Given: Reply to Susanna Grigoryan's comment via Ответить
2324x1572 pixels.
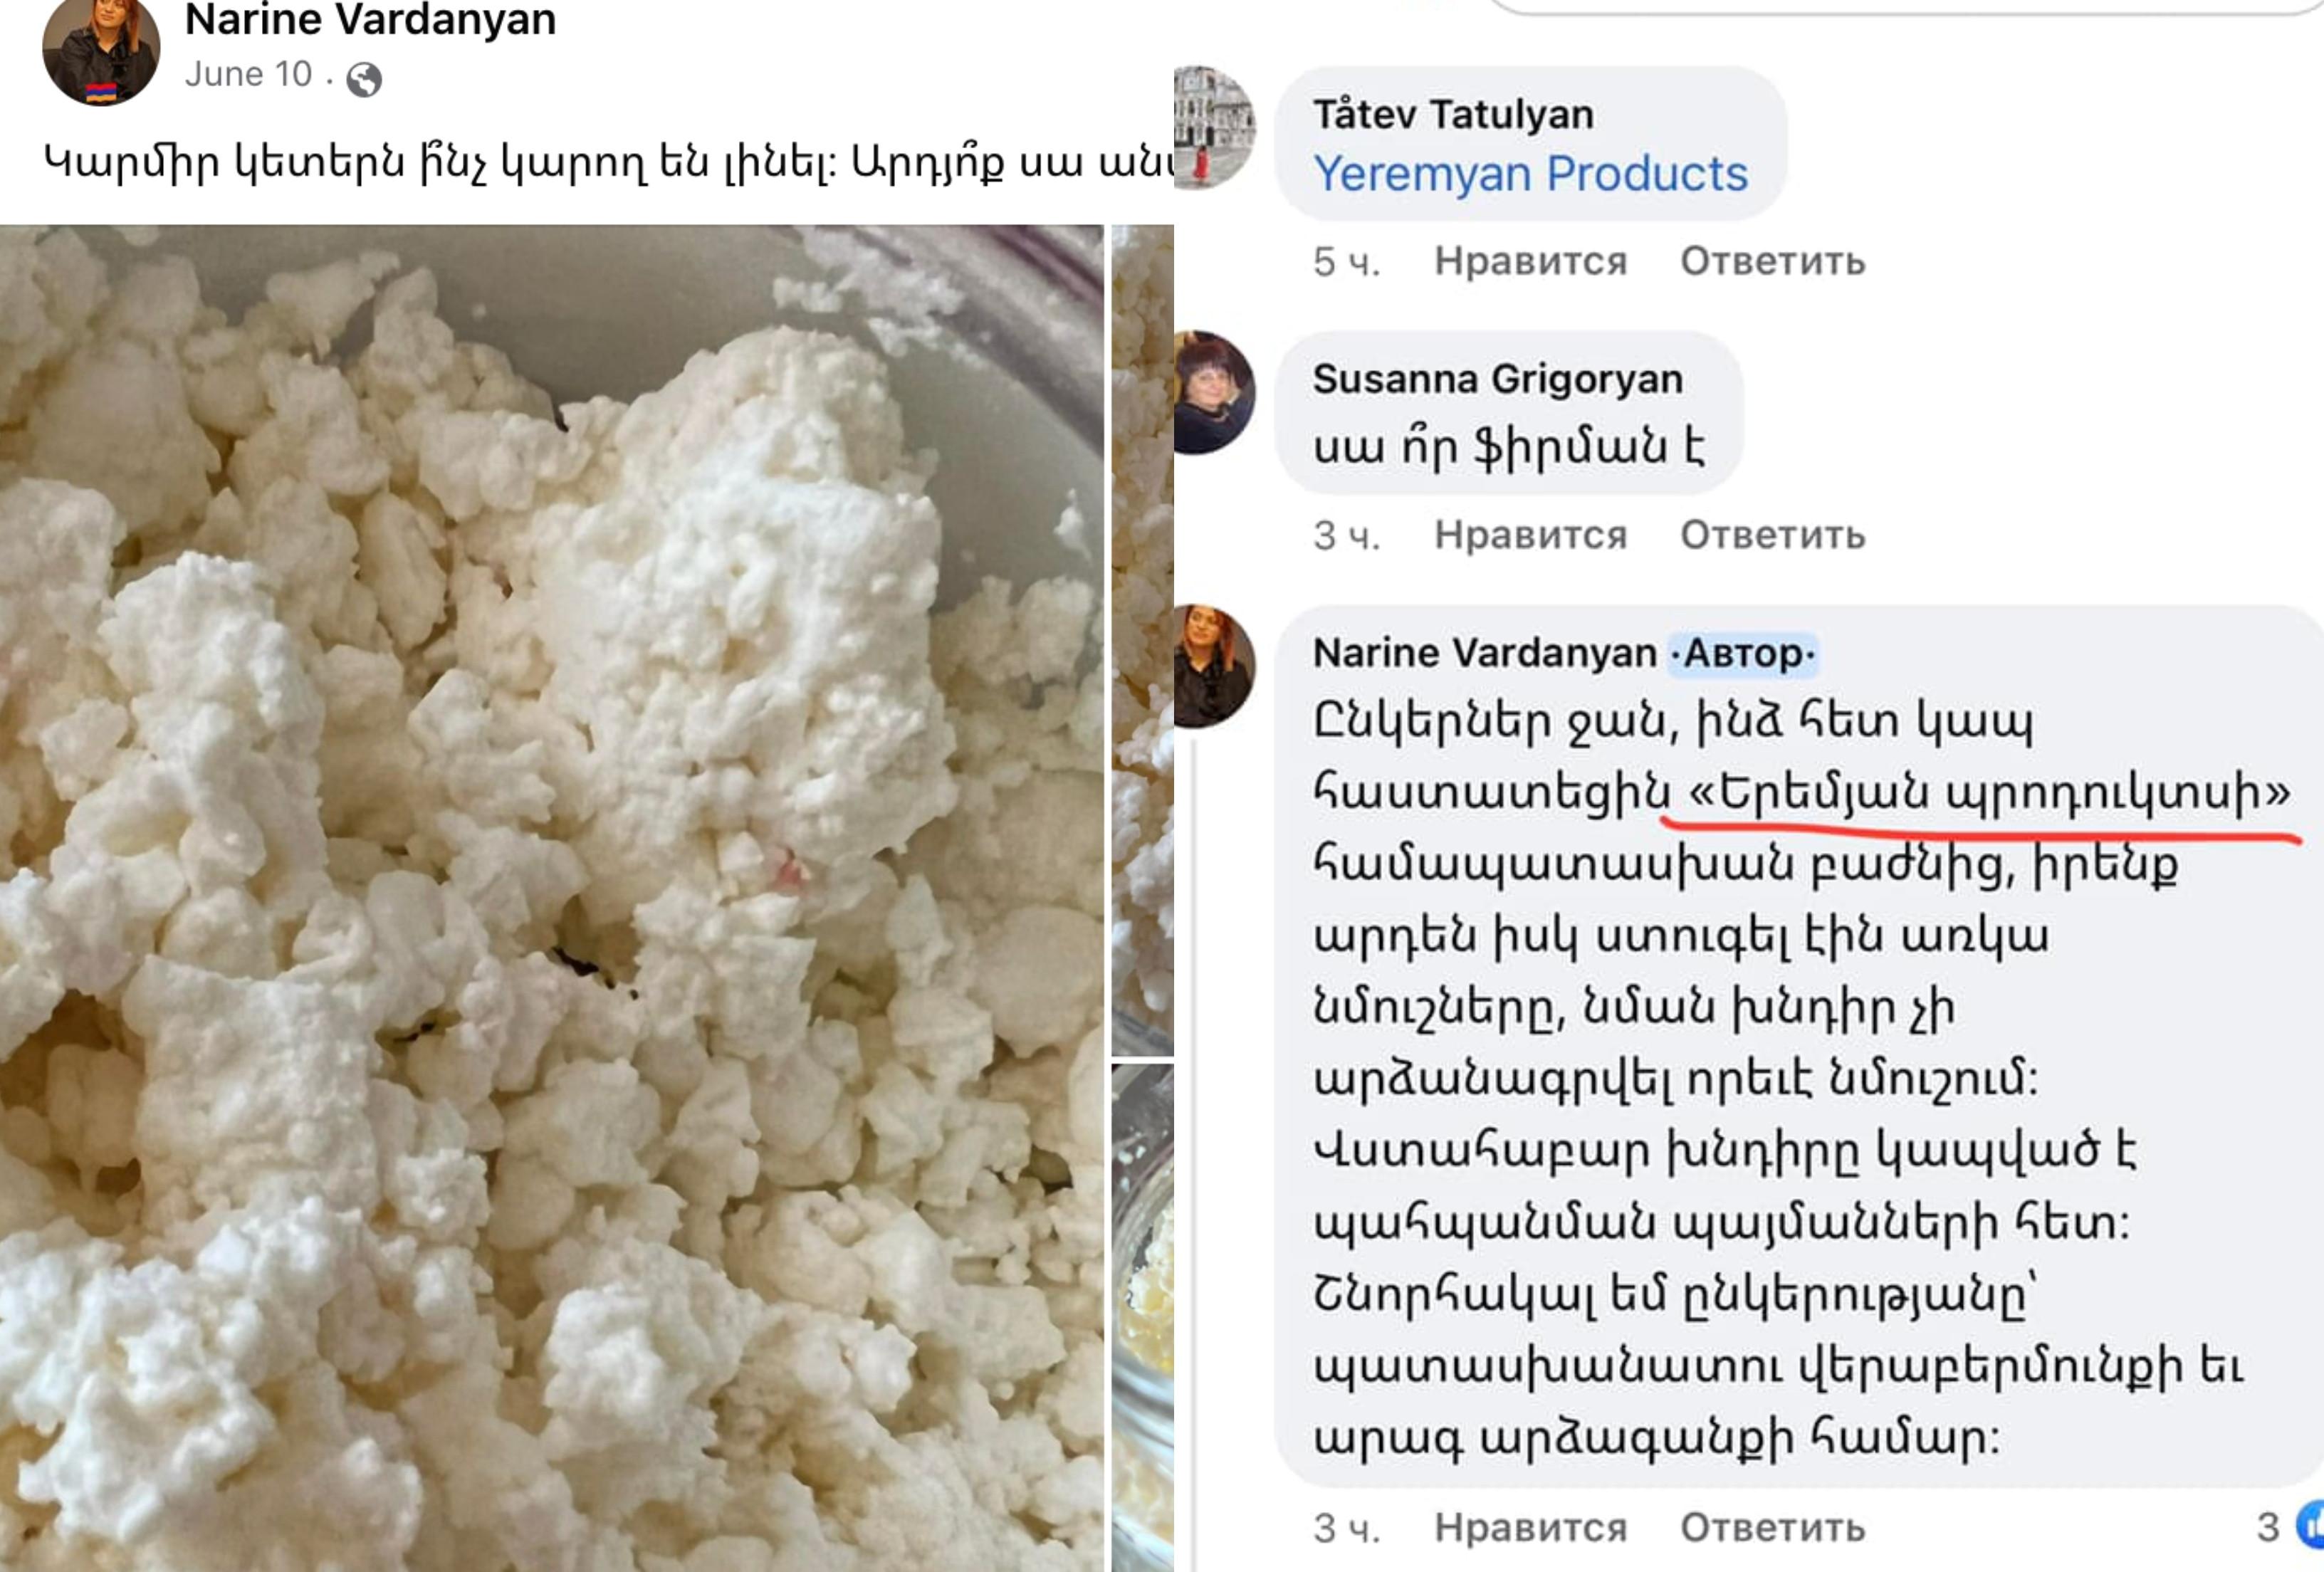Looking at the screenshot, I should pos(1773,535).
